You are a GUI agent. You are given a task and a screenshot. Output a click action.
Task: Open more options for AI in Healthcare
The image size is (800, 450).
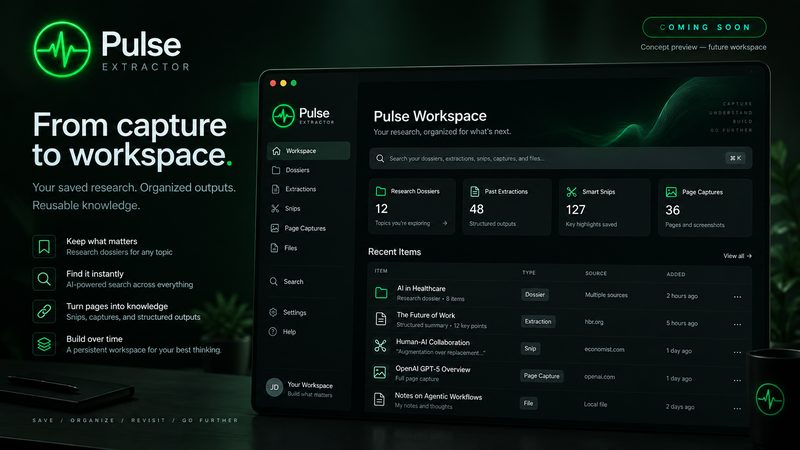(737, 297)
